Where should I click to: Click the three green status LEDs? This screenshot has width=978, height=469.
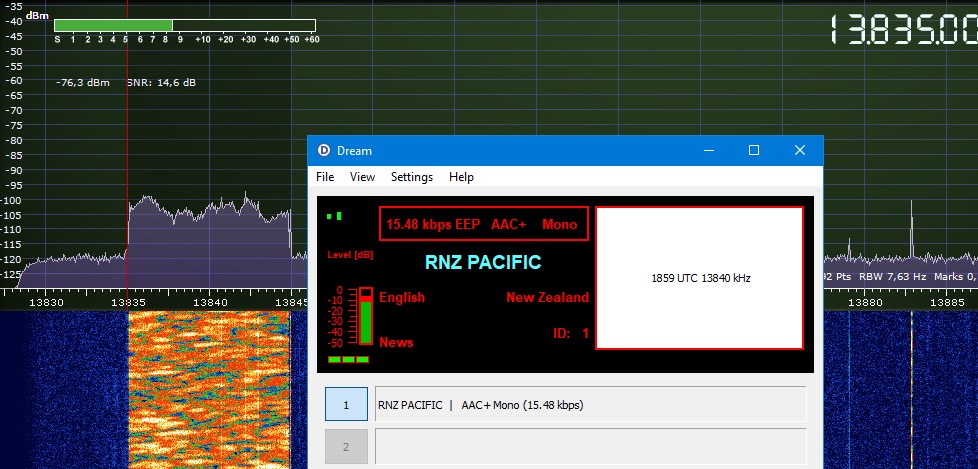(x=348, y=359)
